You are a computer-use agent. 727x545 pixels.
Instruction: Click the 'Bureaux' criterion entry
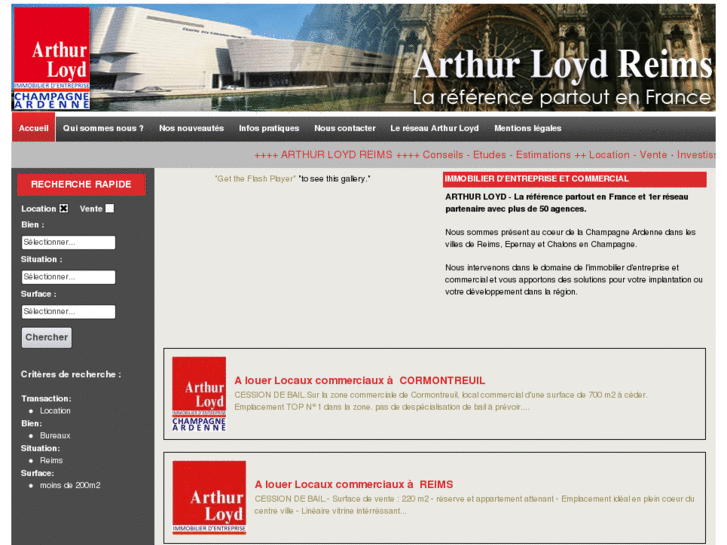55,436
